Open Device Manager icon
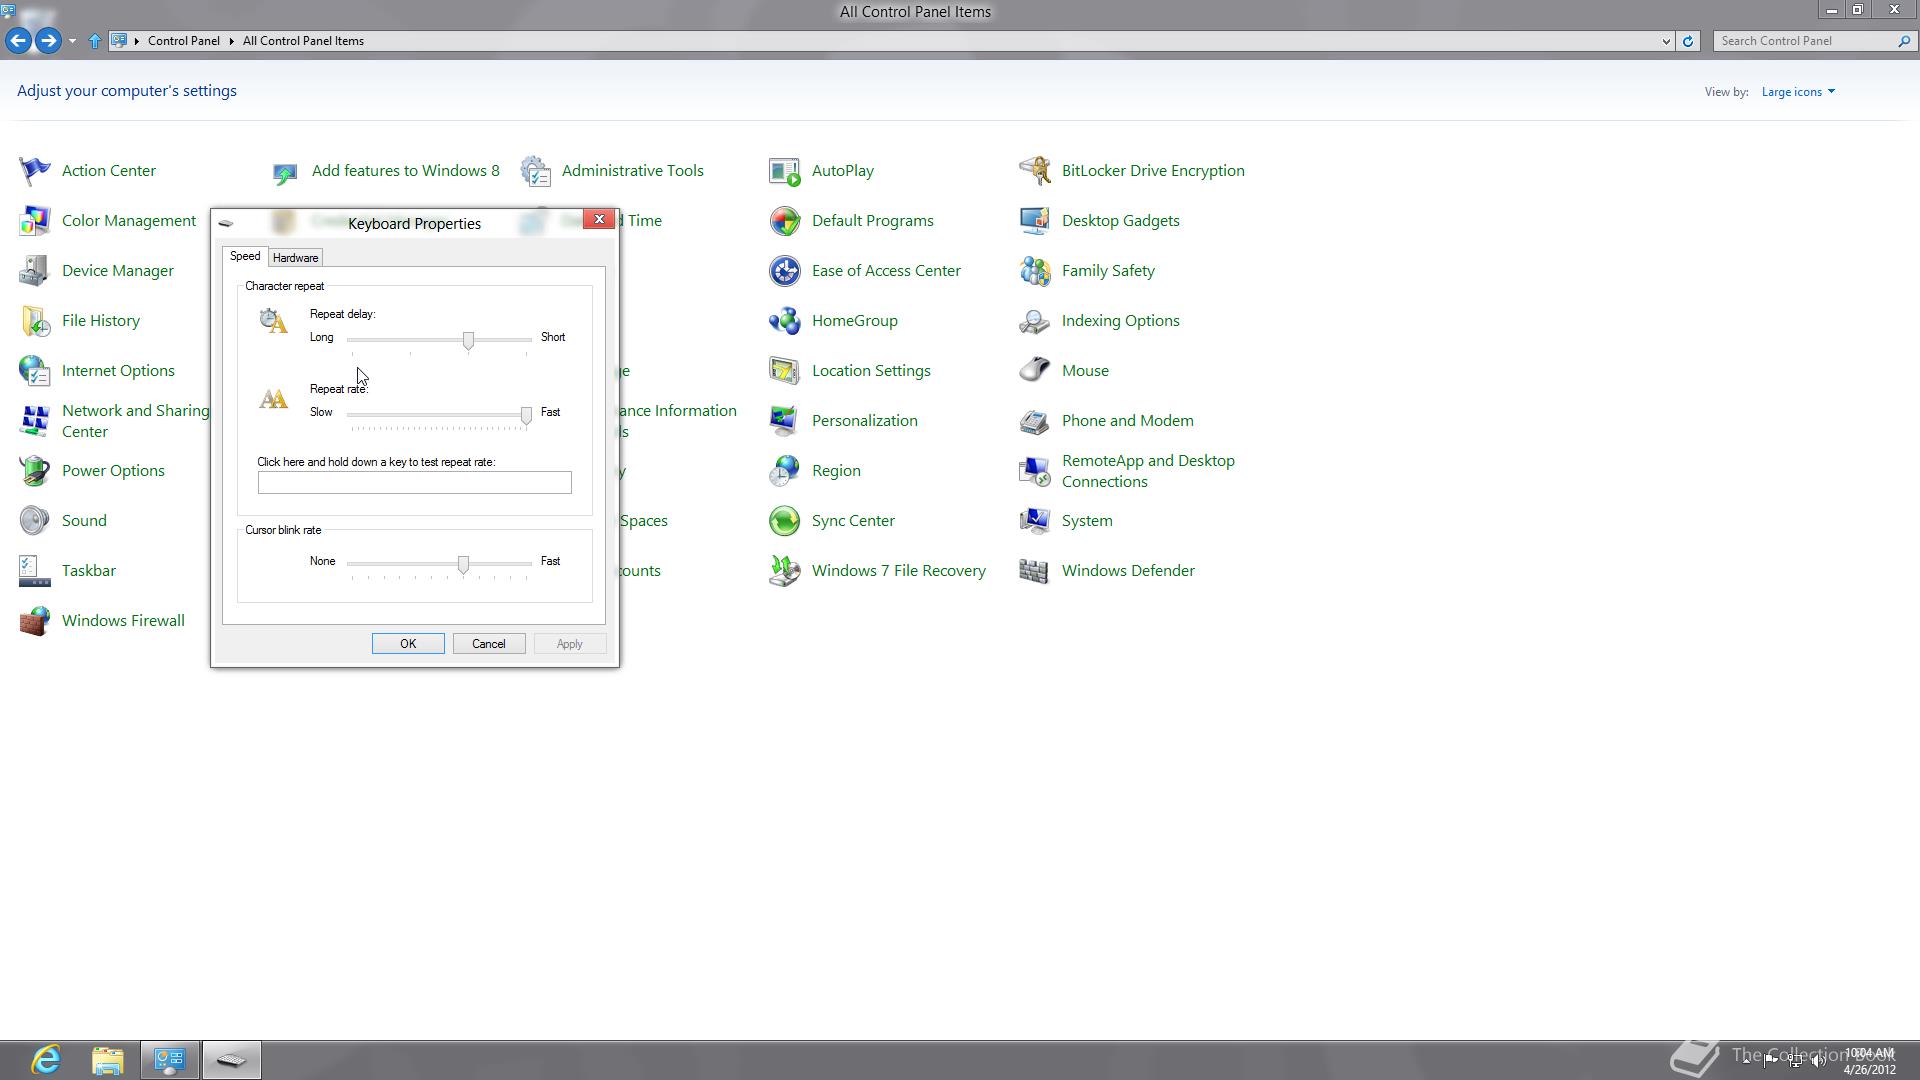Screen dimensions: 1920x1080 34,271
